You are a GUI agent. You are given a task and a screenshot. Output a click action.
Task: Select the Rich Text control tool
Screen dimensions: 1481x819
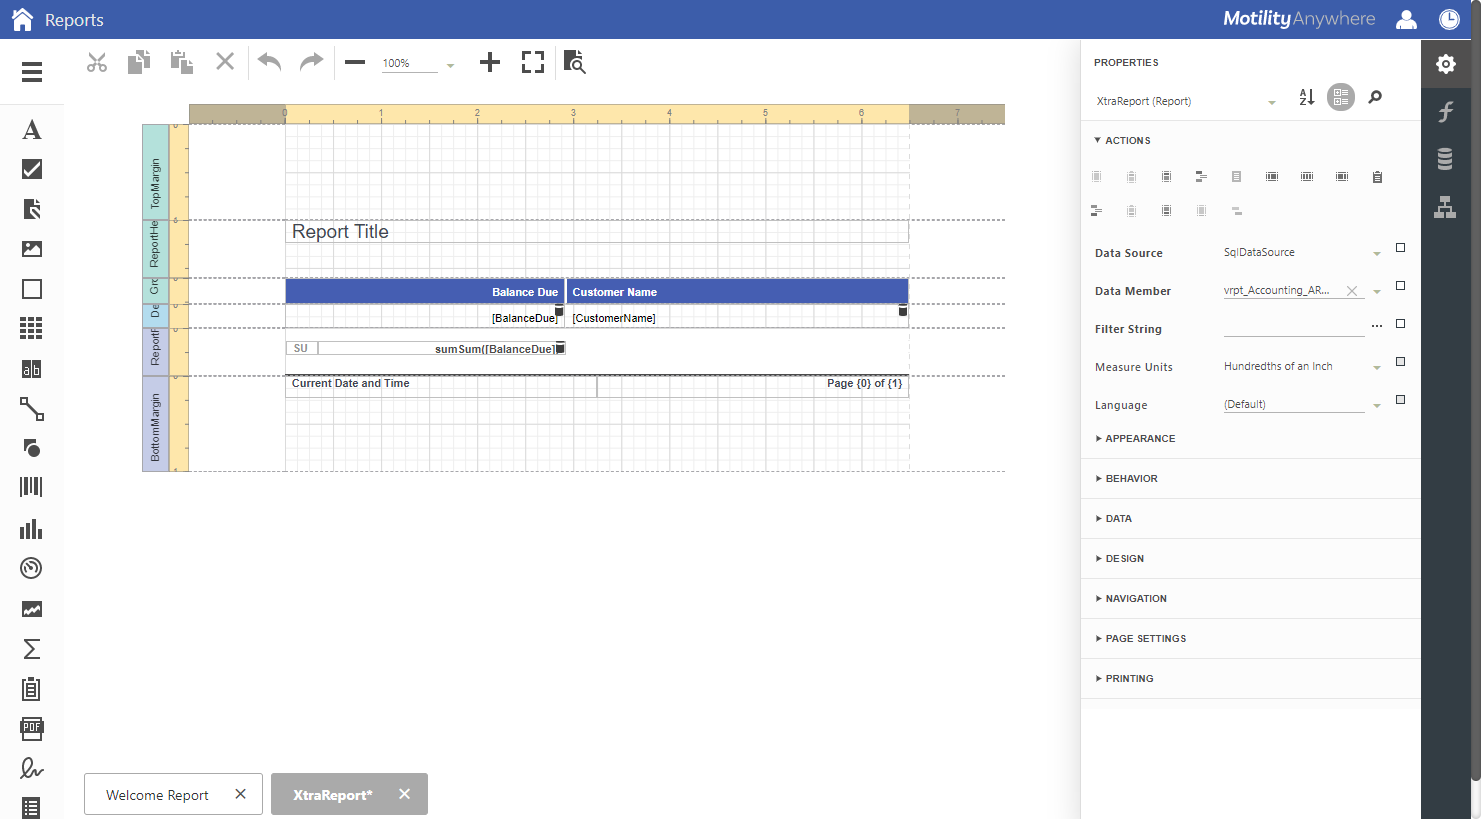pyautogui.click(x=32, y=209)
